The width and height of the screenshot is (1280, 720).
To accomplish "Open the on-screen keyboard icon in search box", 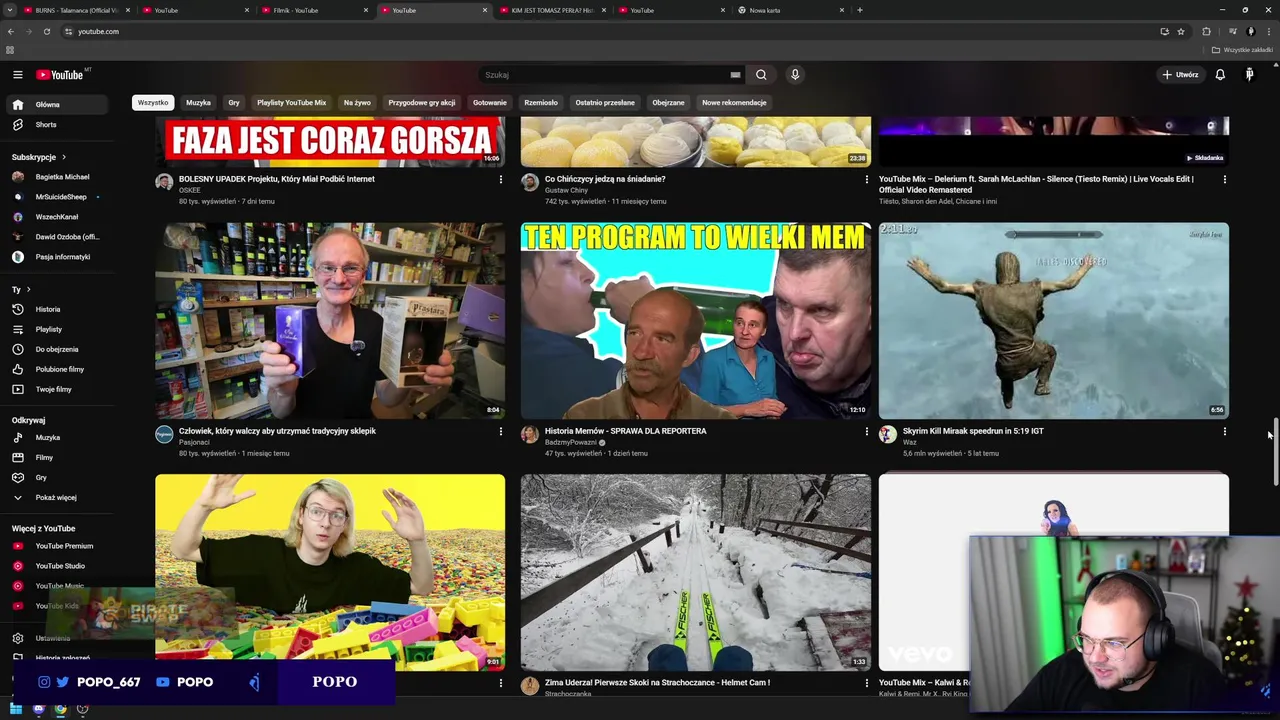I will tap(735, 75).
